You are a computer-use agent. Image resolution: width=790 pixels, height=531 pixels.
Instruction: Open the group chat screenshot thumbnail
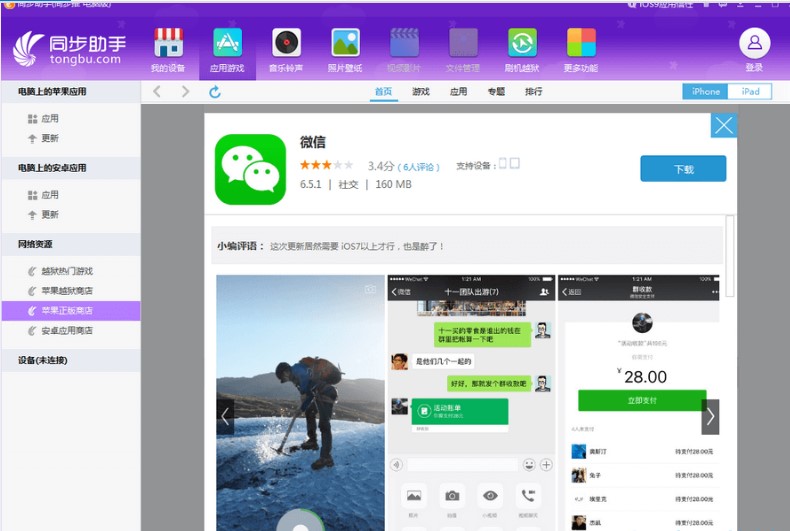click(x=471, y=403)
